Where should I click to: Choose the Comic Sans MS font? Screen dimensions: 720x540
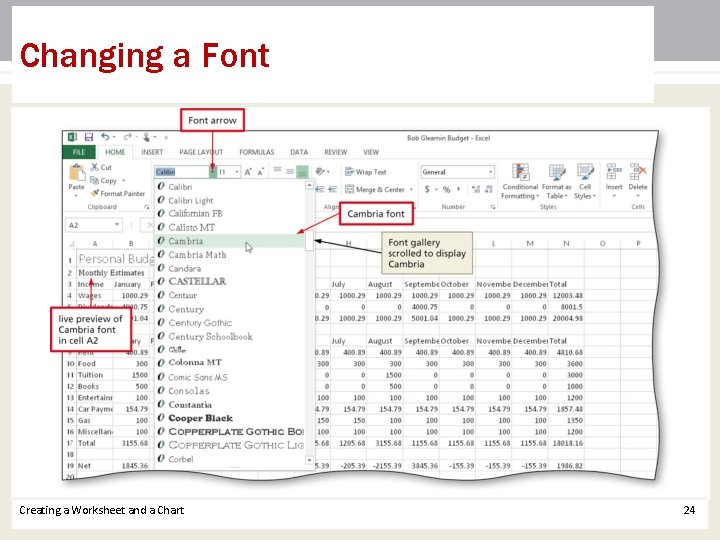(230, 377)
